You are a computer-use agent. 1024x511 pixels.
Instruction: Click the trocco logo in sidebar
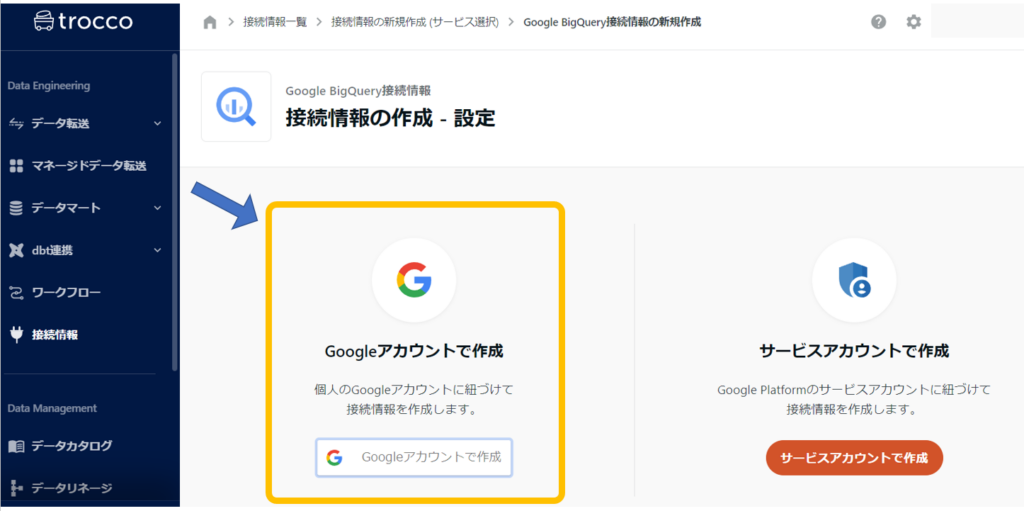coord(82,21)
